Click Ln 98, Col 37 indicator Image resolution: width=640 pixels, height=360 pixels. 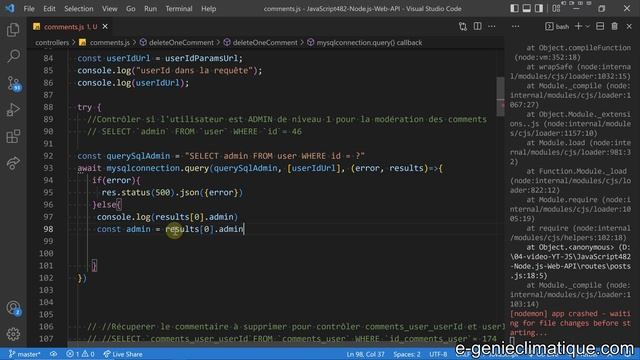[366, 354]
